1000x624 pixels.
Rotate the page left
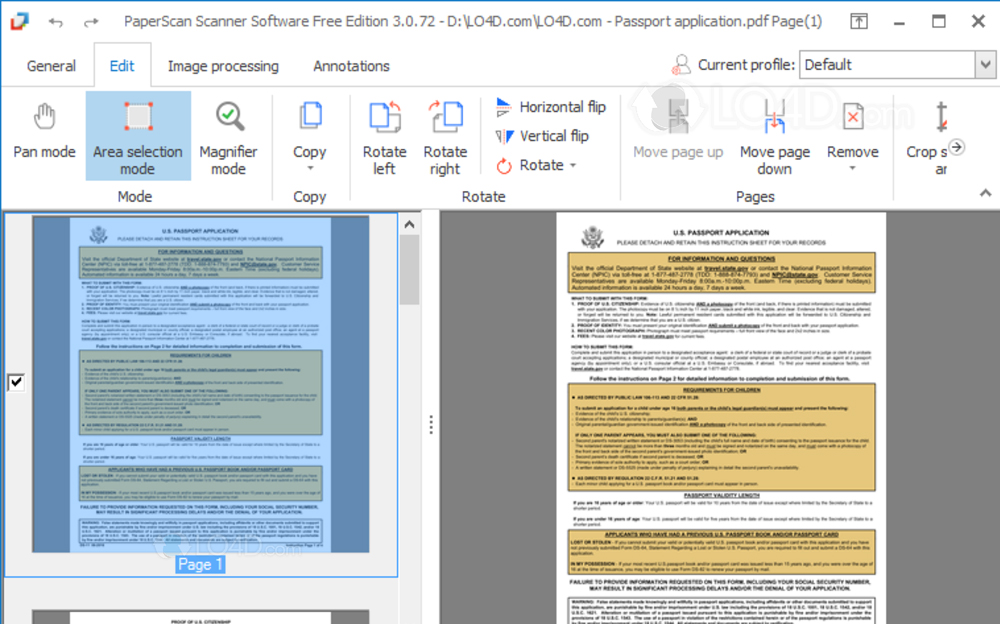coord(384,136)
